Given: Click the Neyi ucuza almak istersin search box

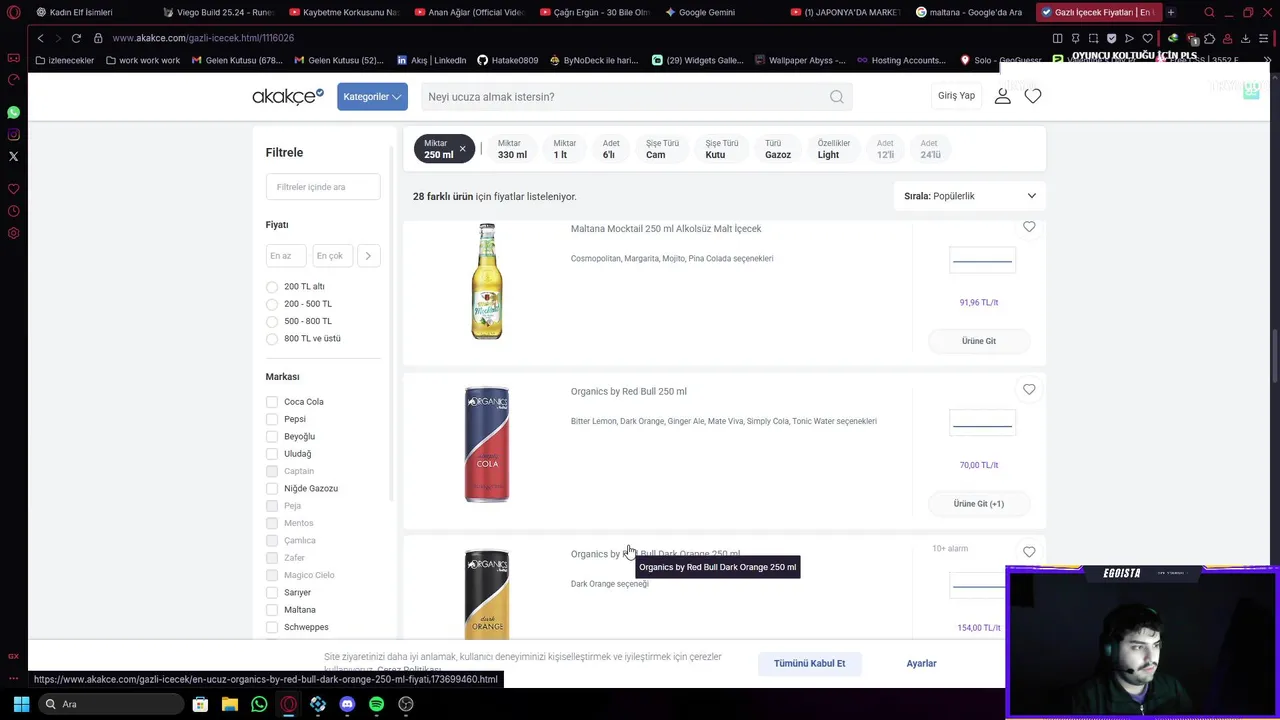Looking at the screenshot, I should [636, 97].
